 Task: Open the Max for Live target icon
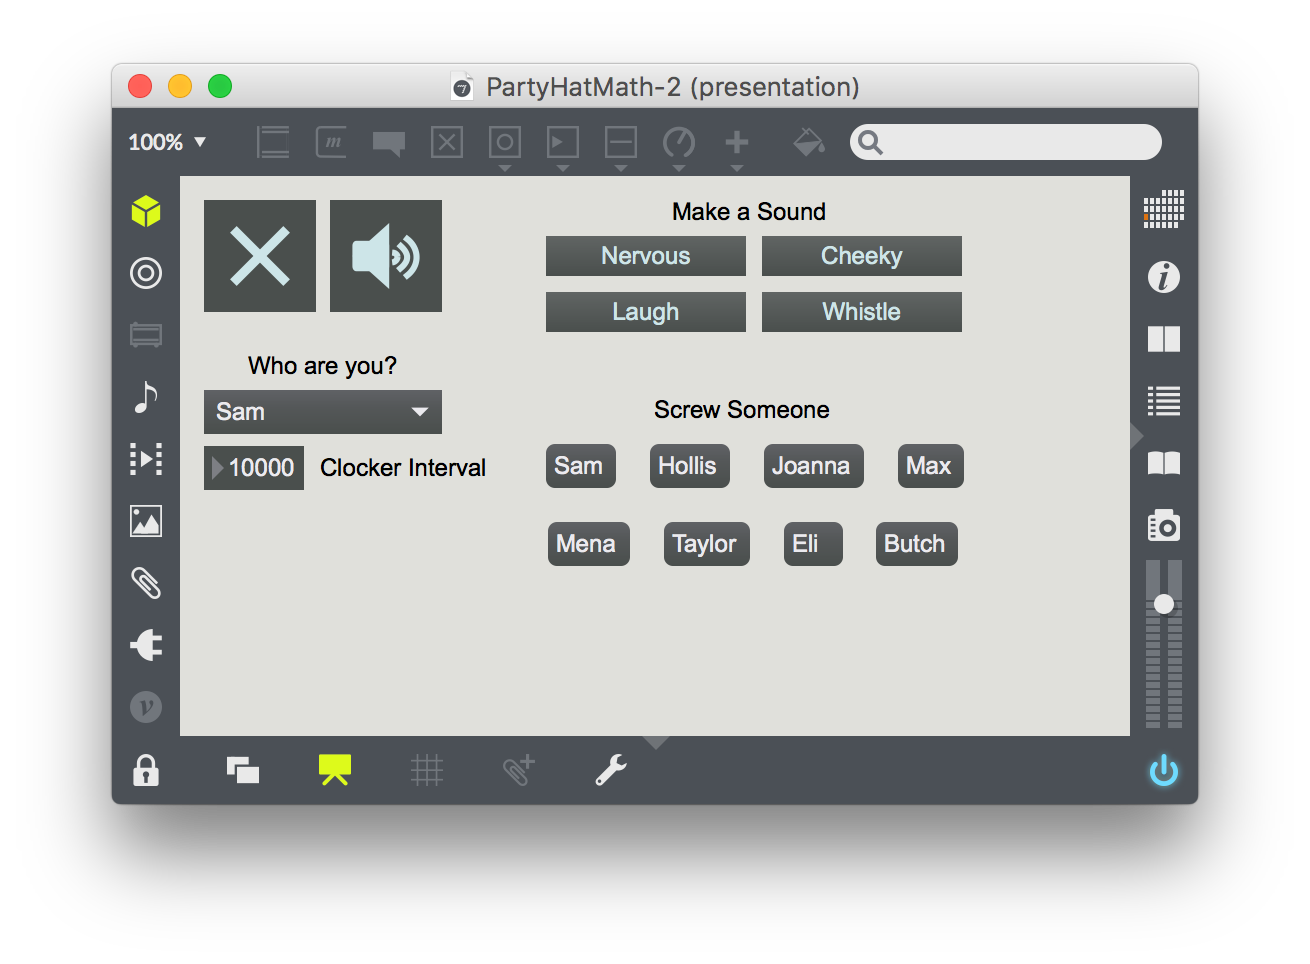(x=146, y=273)
